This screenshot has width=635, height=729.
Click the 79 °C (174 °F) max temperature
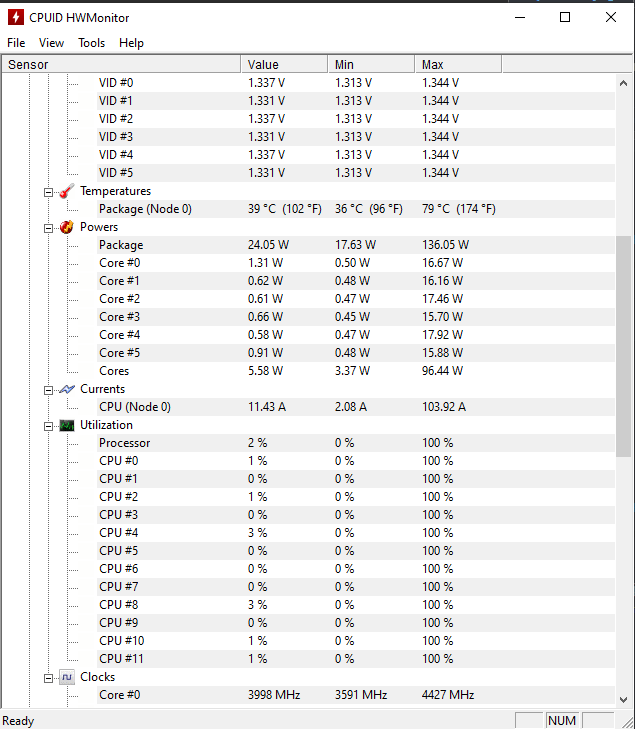(x=458, y=209)
